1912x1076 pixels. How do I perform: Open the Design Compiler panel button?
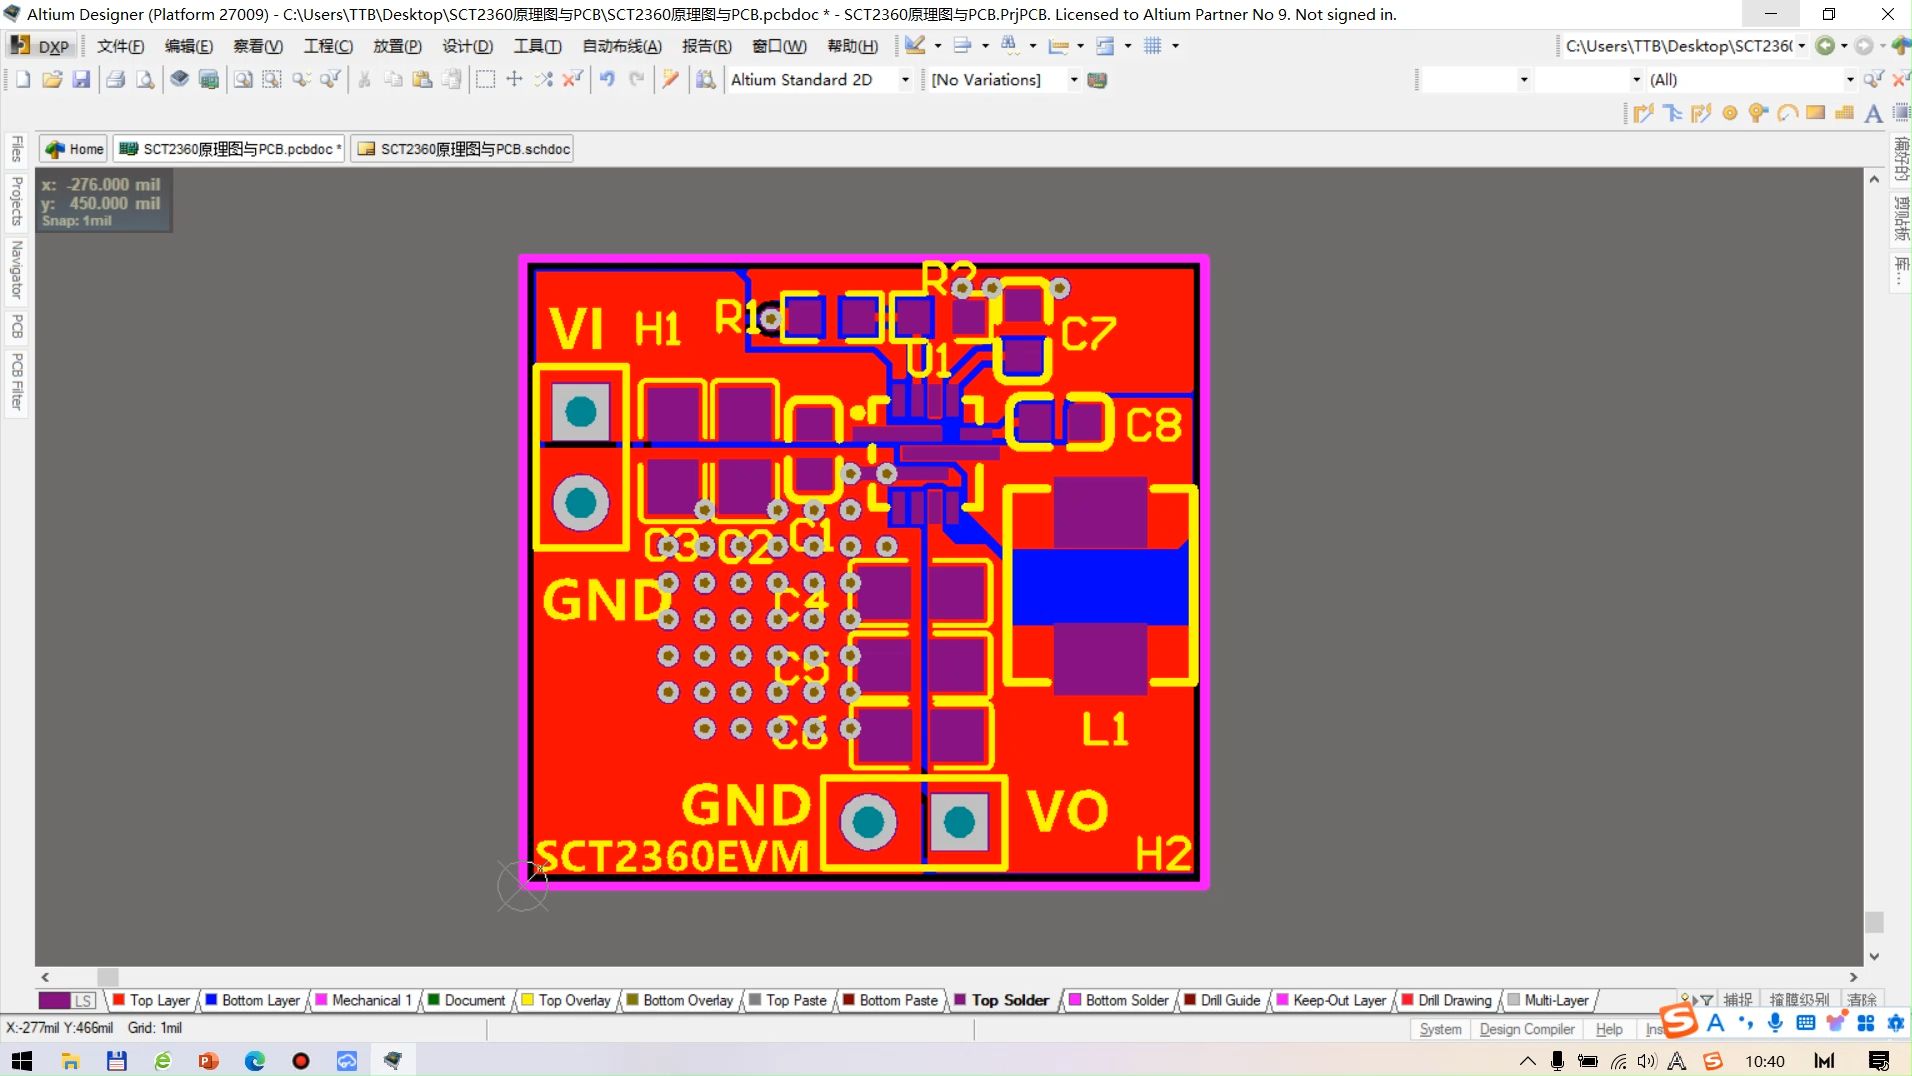click(1527, 1029)
